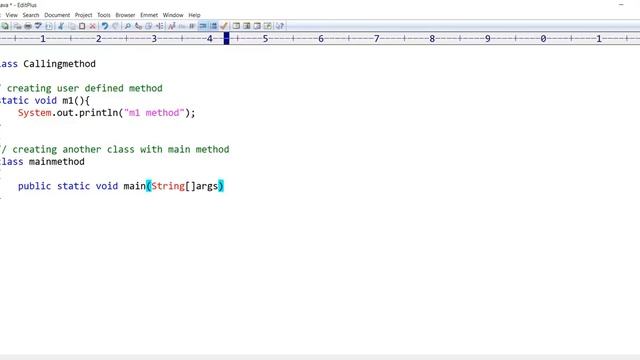The image size is (640, 360).
Task: Click the class name 'mainmethod'
Action: (57, 162)
